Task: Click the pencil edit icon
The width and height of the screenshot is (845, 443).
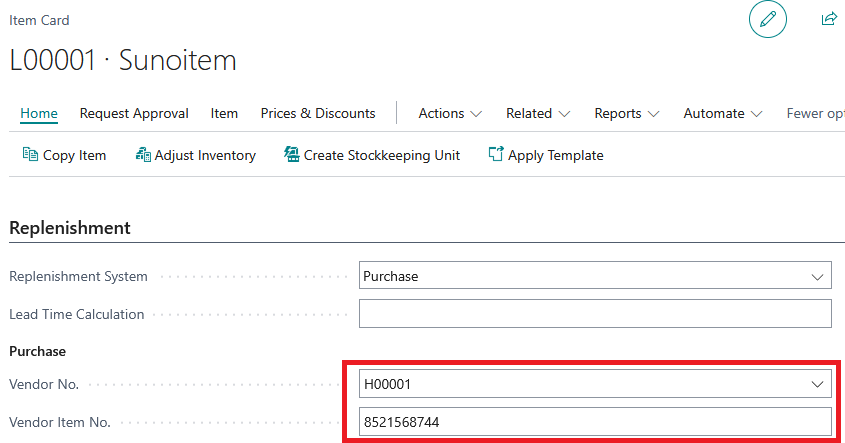Action: coord(767,19)
